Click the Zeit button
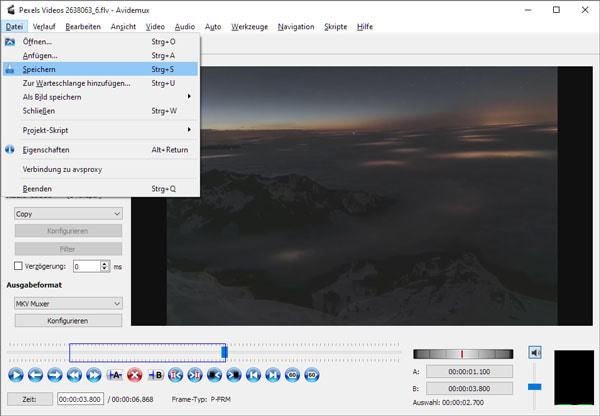 click(x=29, y=398)
